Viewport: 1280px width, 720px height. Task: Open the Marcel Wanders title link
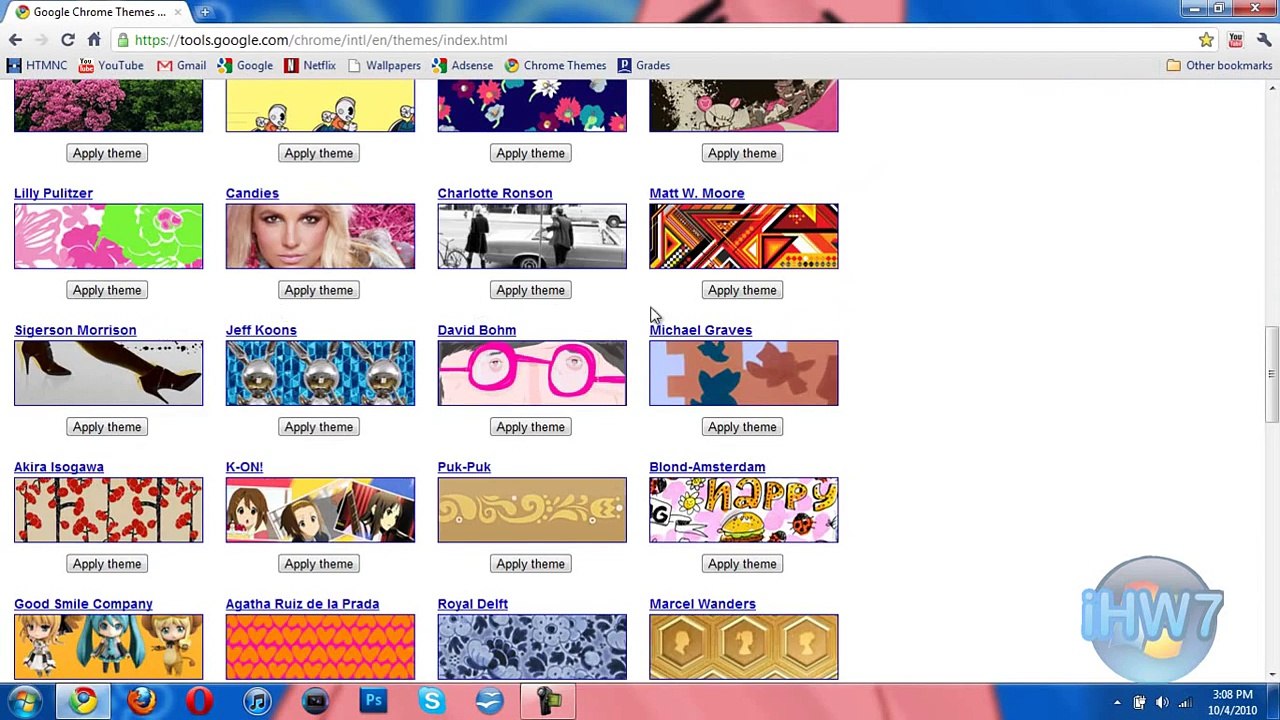pyautogui.click(x=702, y=604)
